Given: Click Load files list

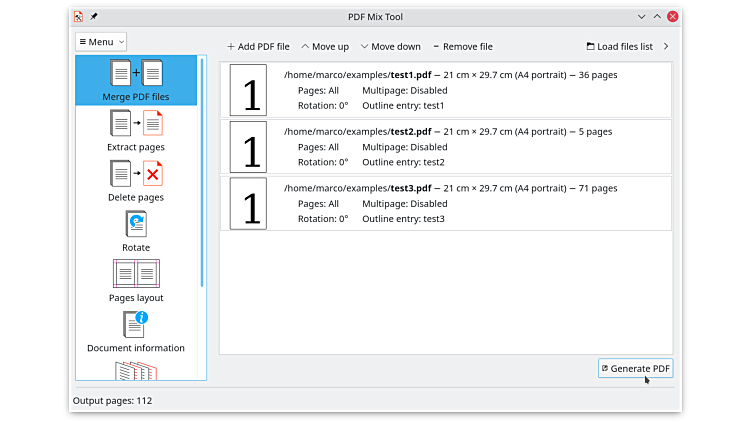Looking at the screenshot, I should coord(619,46).
